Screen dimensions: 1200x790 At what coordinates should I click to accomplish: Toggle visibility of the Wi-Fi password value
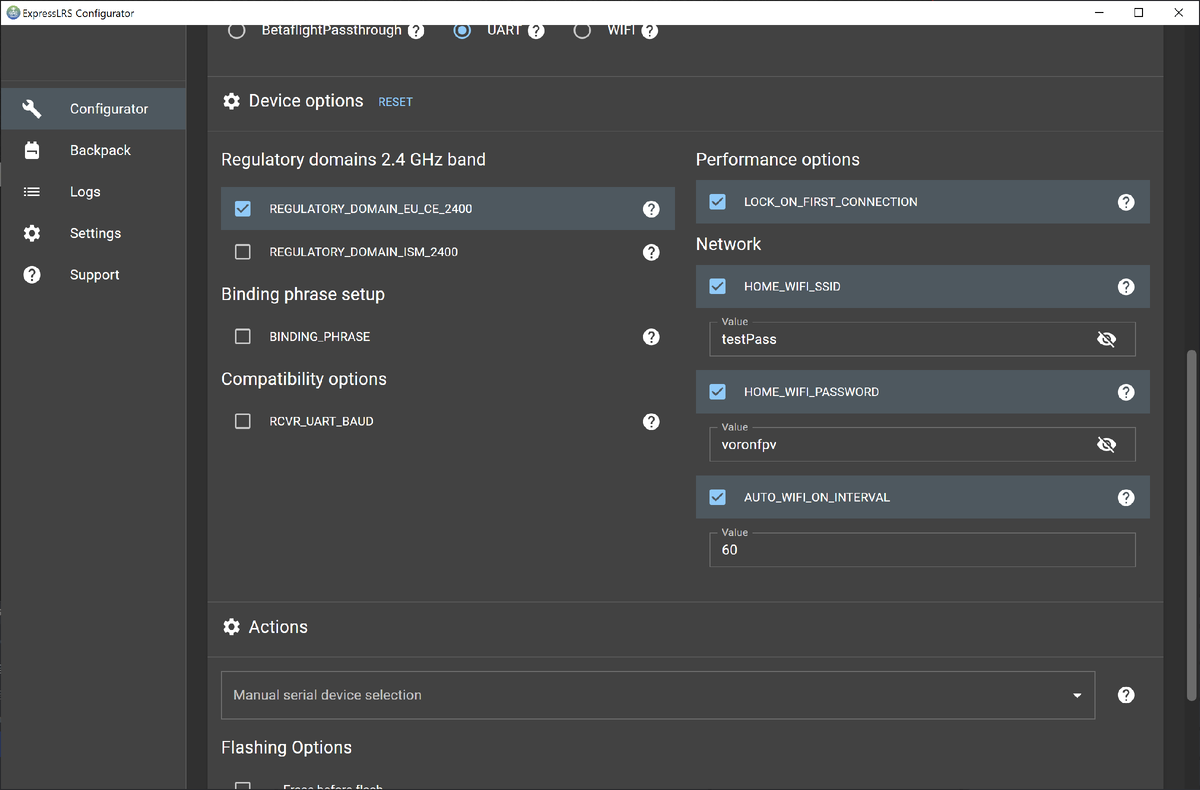[1106, 445]
